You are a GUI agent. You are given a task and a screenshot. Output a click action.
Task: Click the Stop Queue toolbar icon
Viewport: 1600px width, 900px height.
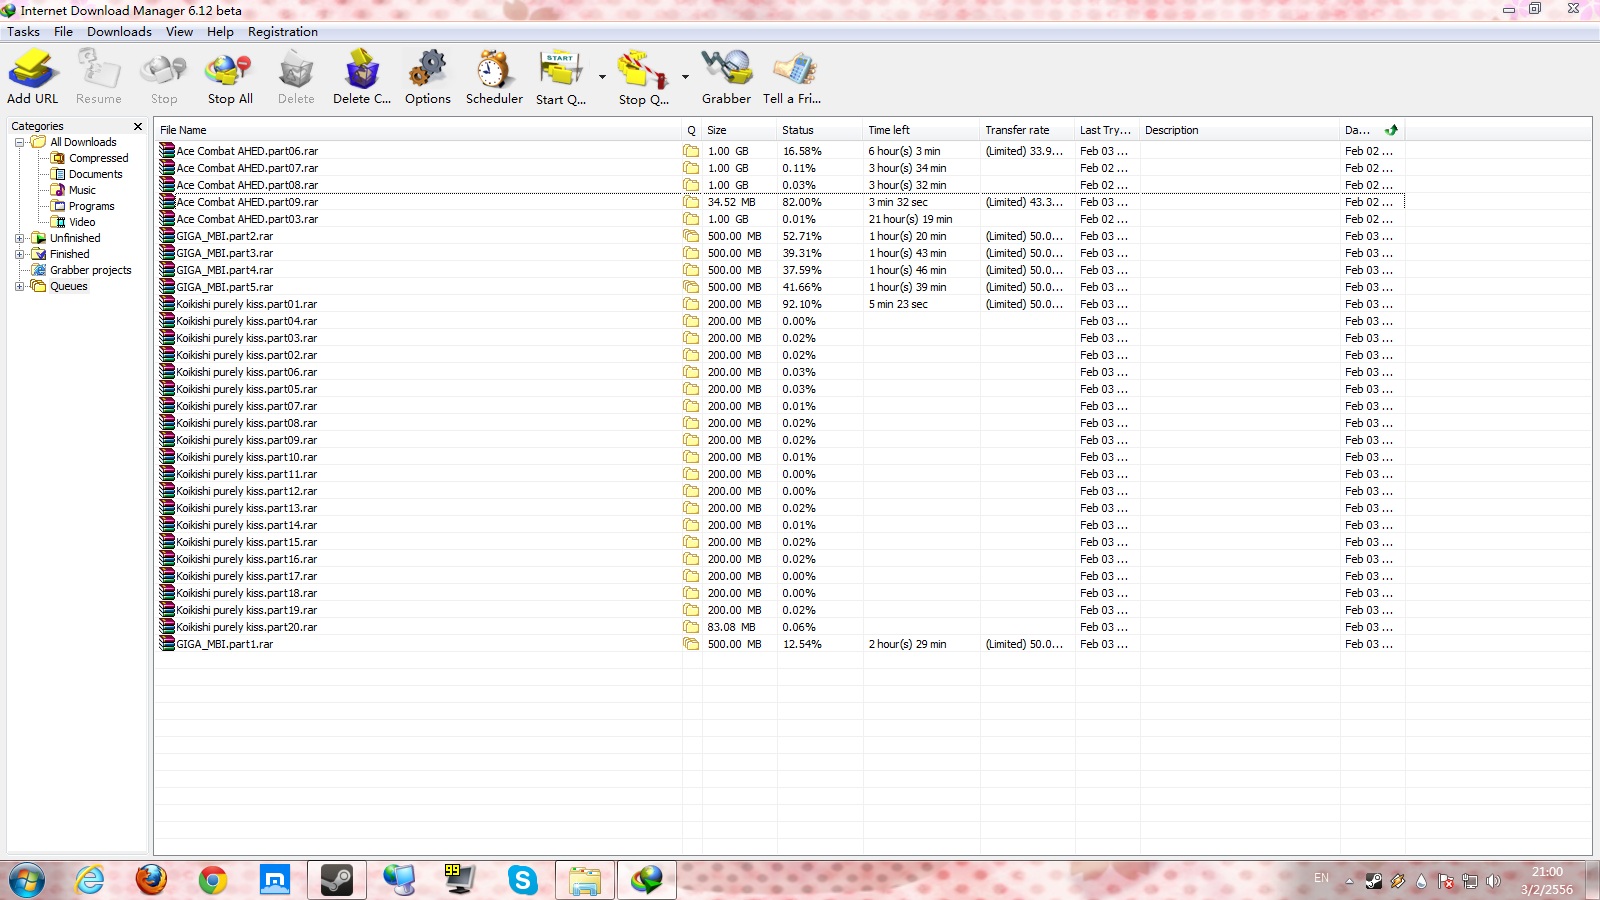(x=643, y=77)
